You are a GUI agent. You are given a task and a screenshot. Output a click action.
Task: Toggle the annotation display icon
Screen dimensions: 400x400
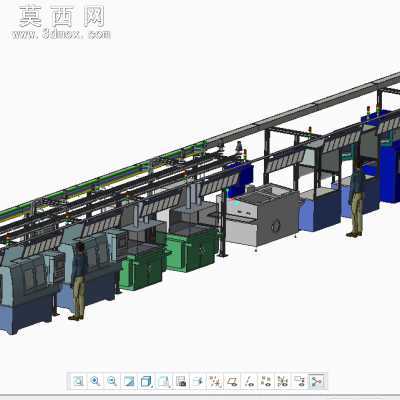[300, 381]
